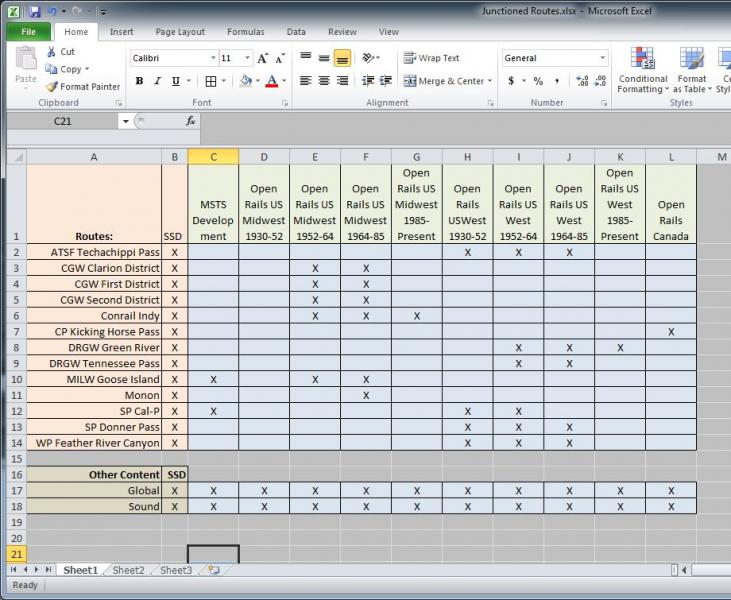Decrease font size with Shrink Font icon
The height and width of the screenshot is (600, 731).
(280, 58)
